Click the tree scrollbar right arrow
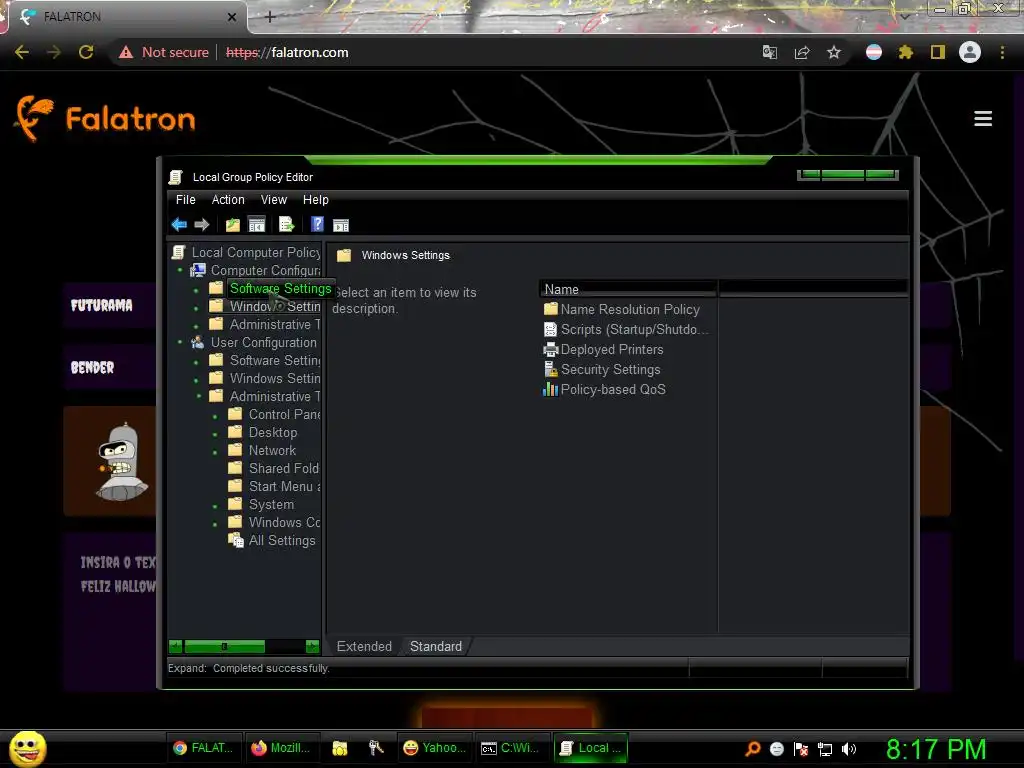This screenshot has width=1024, height=768. click(x=312, y=647)
